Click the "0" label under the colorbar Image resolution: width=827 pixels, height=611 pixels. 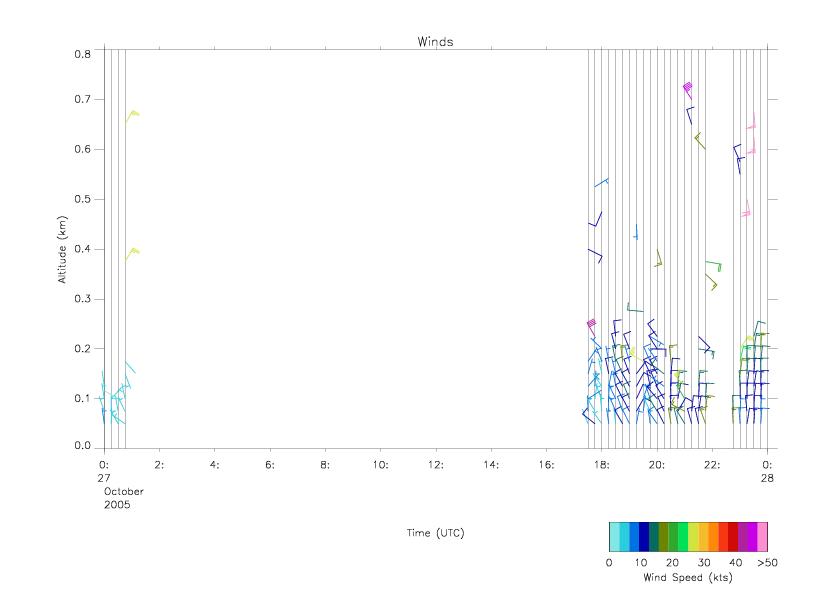tap(609, 562)
